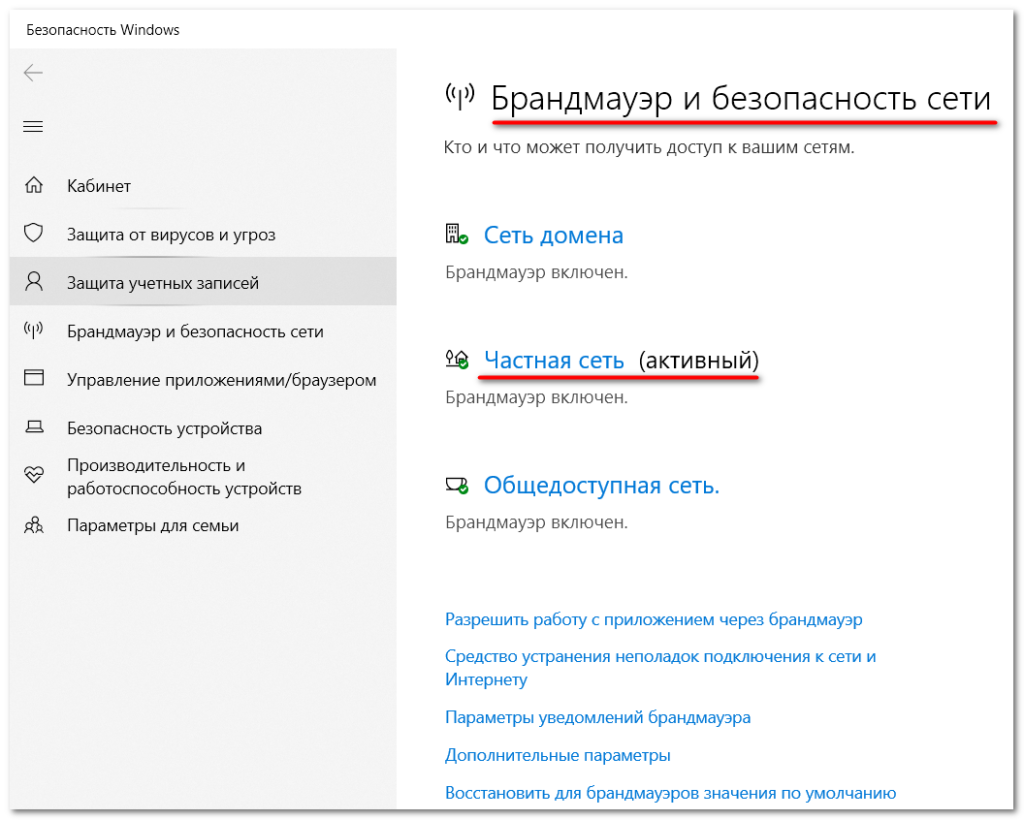Click the building icon beside Сеть домена

[456, 234]
